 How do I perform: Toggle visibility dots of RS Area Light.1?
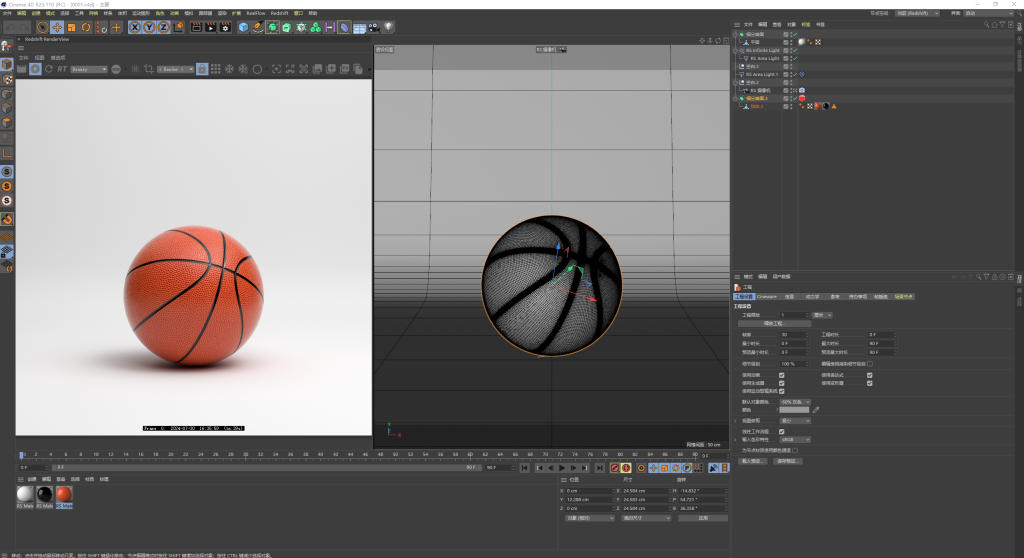point(791,74)
